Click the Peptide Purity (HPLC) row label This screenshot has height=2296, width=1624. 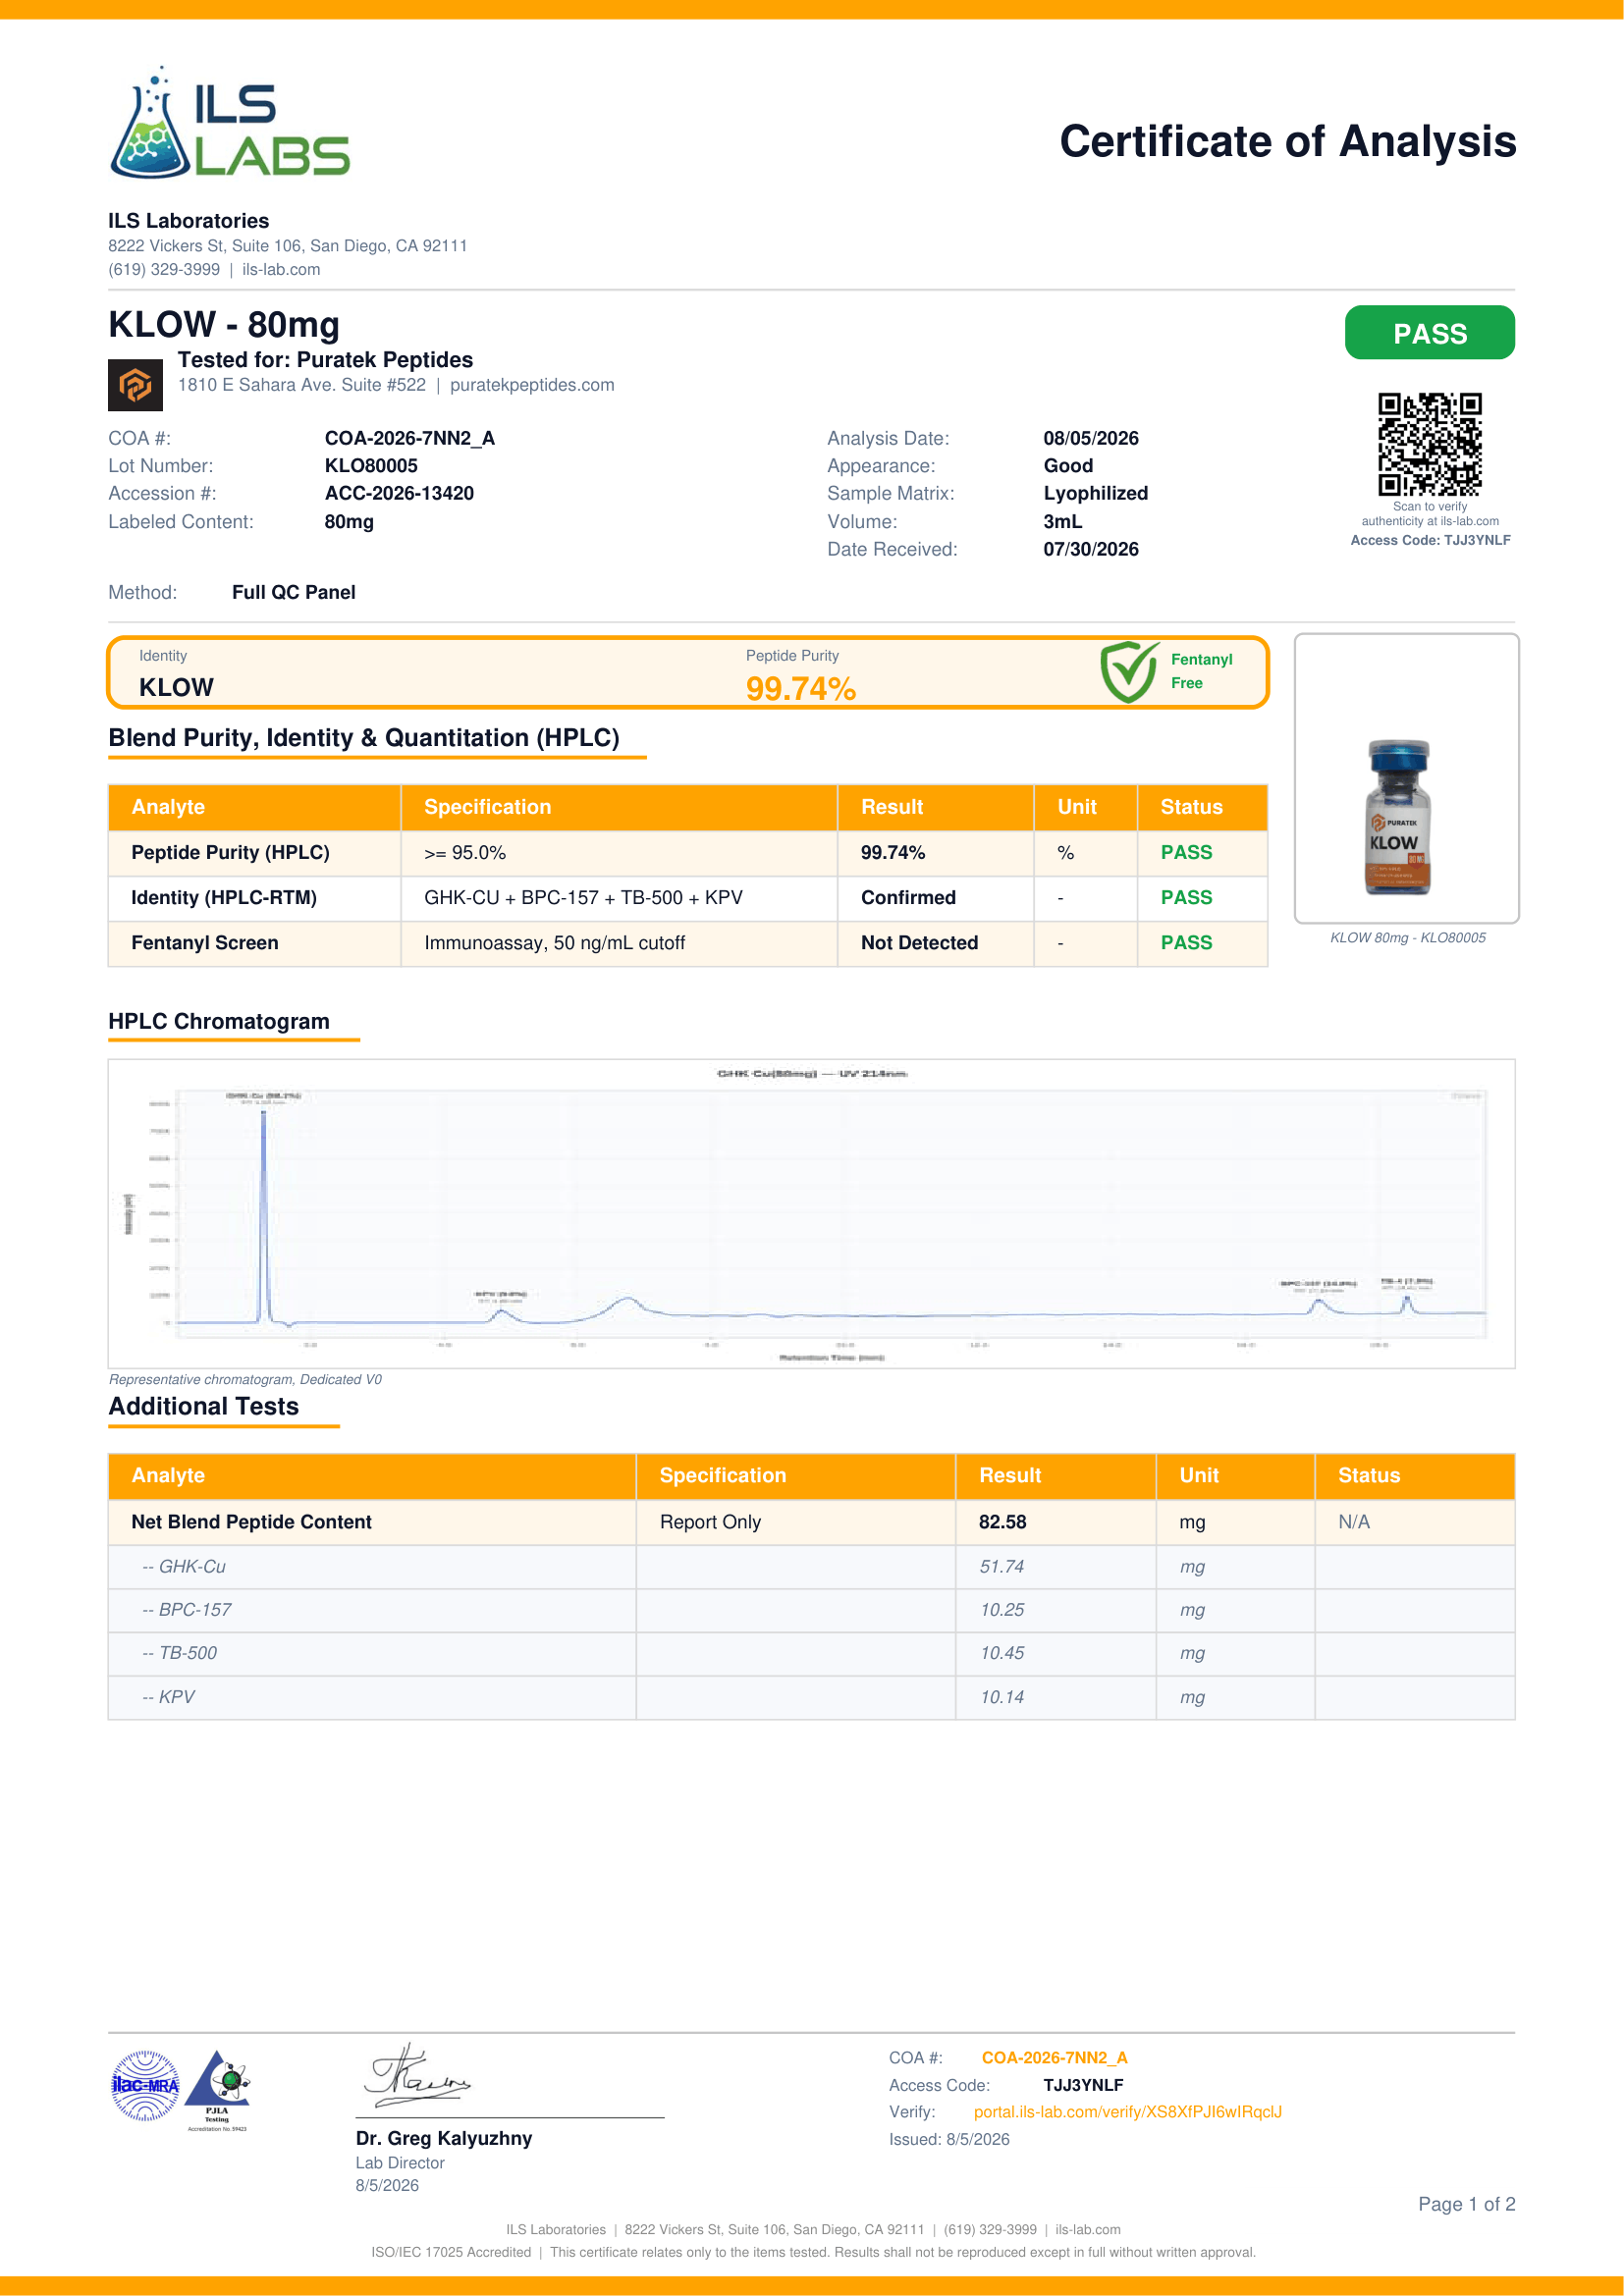[230, 853]
